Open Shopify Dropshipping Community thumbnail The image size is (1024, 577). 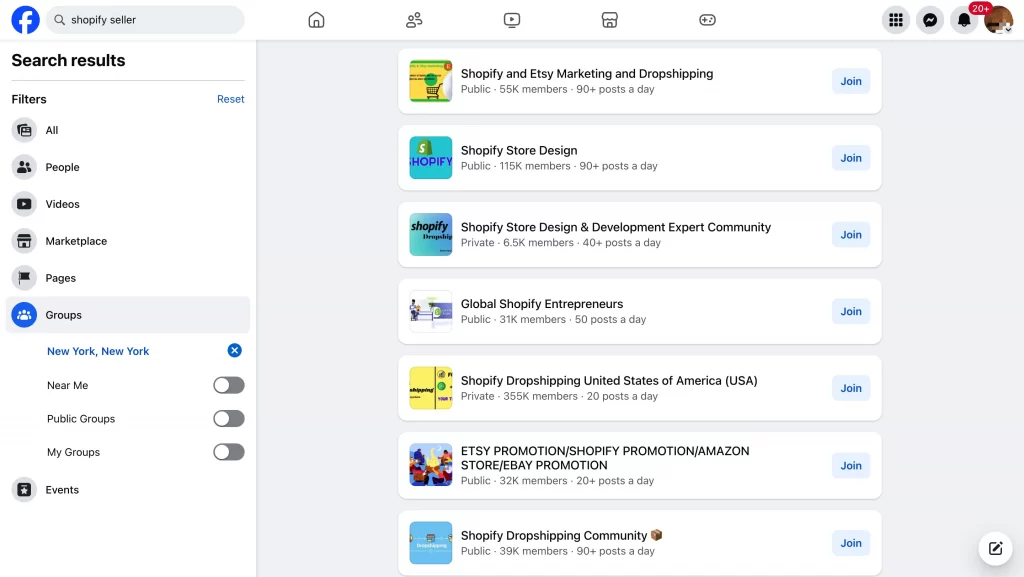tap(430, 543)
